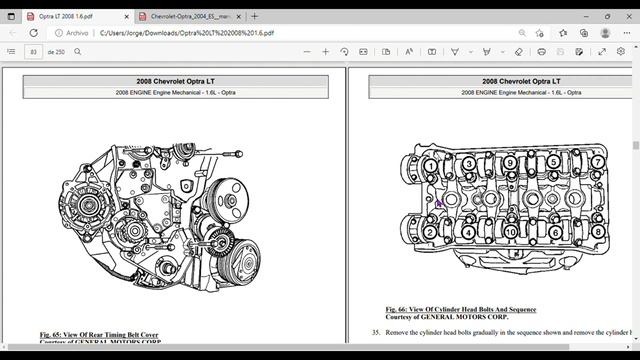Open the immersive reader book icon
Screen dimensions: 640x360
pos(432,52)
